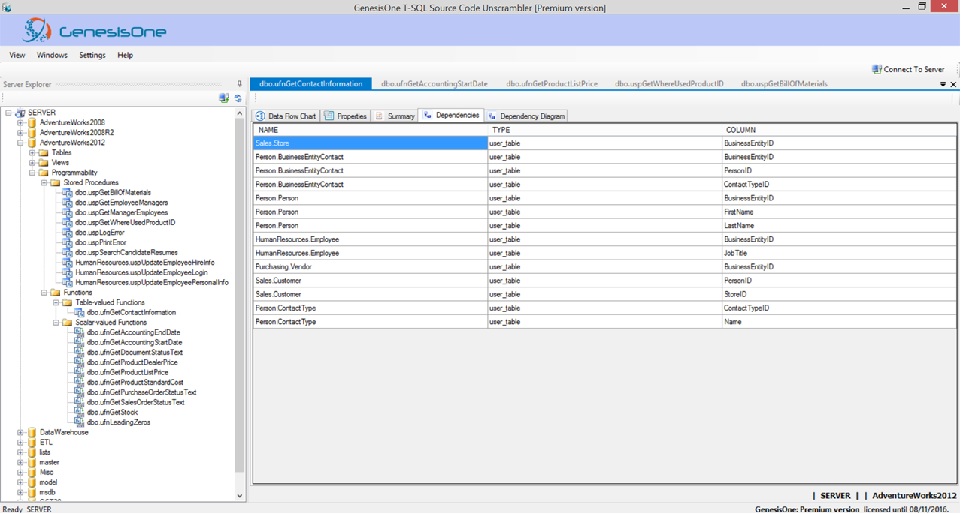This screenshot has height=514, width=962.
Task: Click the SERVER node computer icon
Action: tap(20, 113)
